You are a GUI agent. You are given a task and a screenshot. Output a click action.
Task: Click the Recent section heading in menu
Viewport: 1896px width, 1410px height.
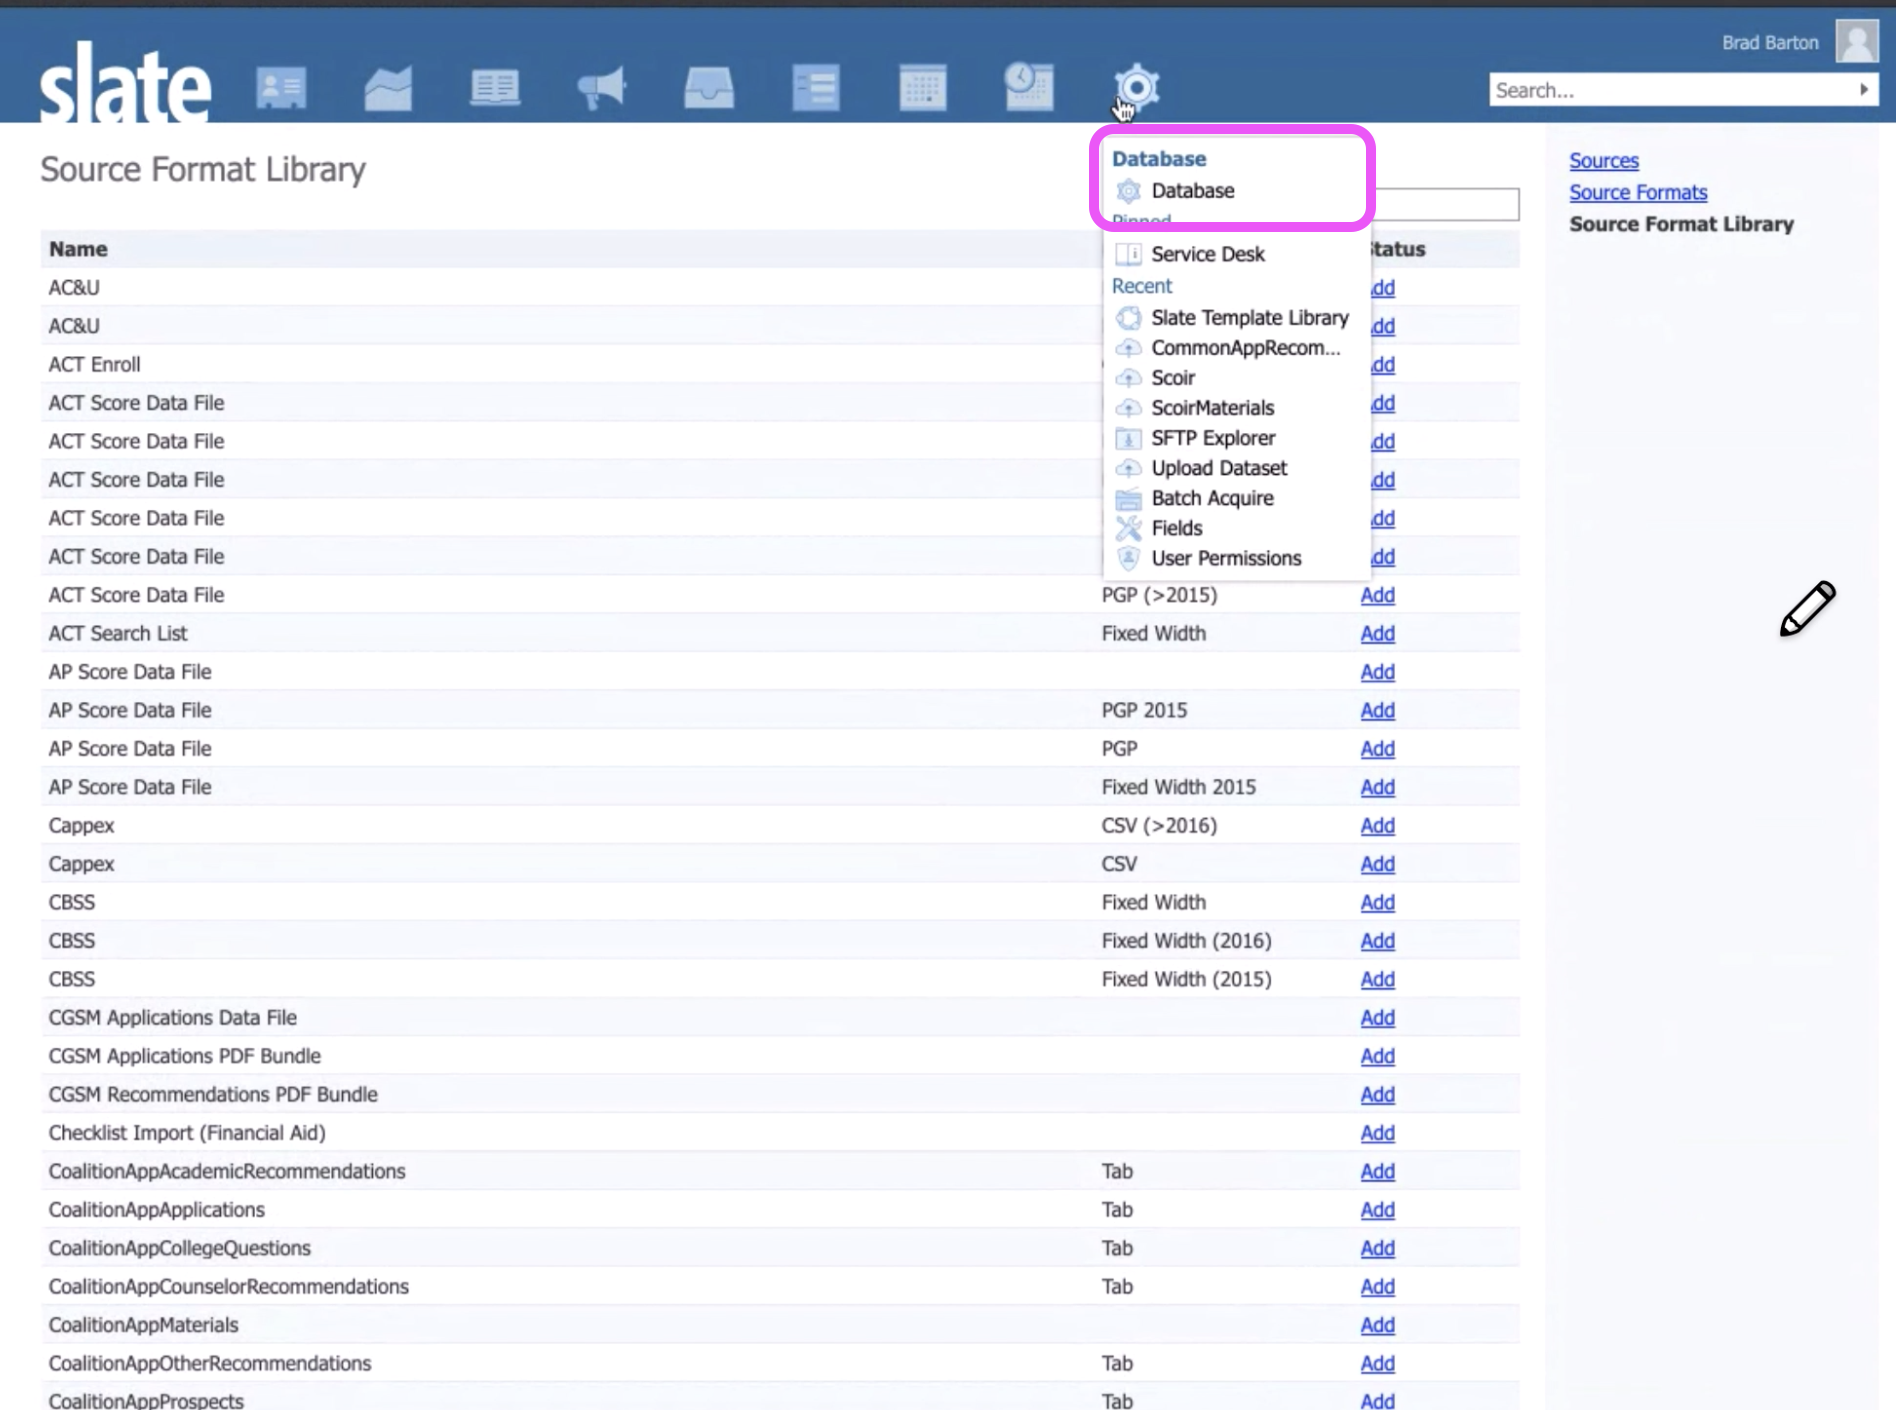pos(1141,286)
